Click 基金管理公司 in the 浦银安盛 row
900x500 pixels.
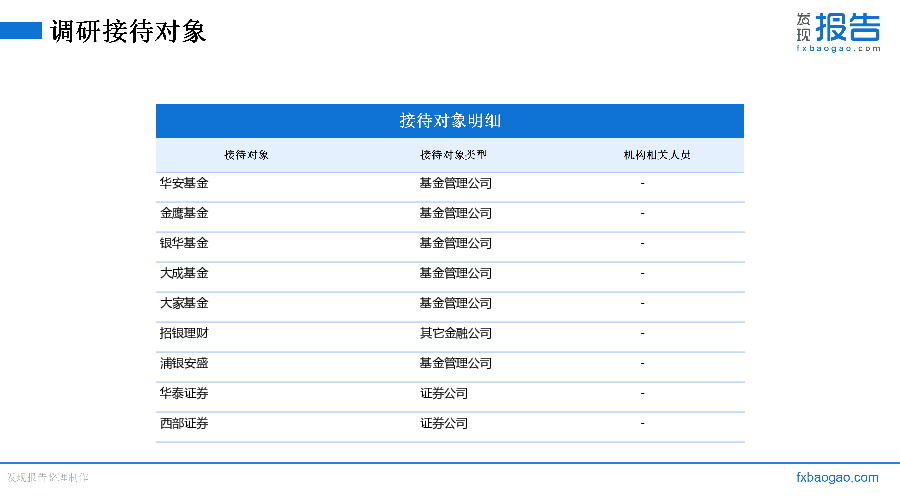pos(456,363)
